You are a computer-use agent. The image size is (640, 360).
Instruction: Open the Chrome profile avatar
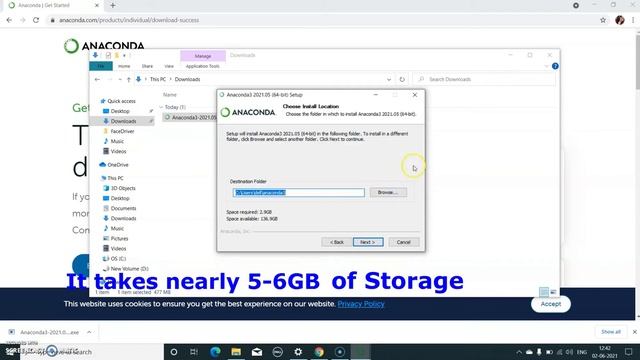620,20
